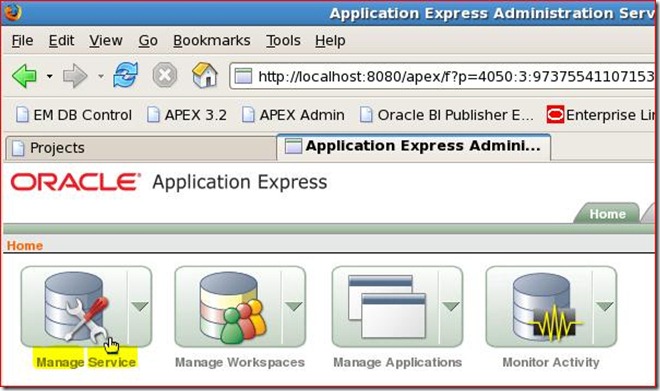Open the Edit menu

[x=61, y=41]
